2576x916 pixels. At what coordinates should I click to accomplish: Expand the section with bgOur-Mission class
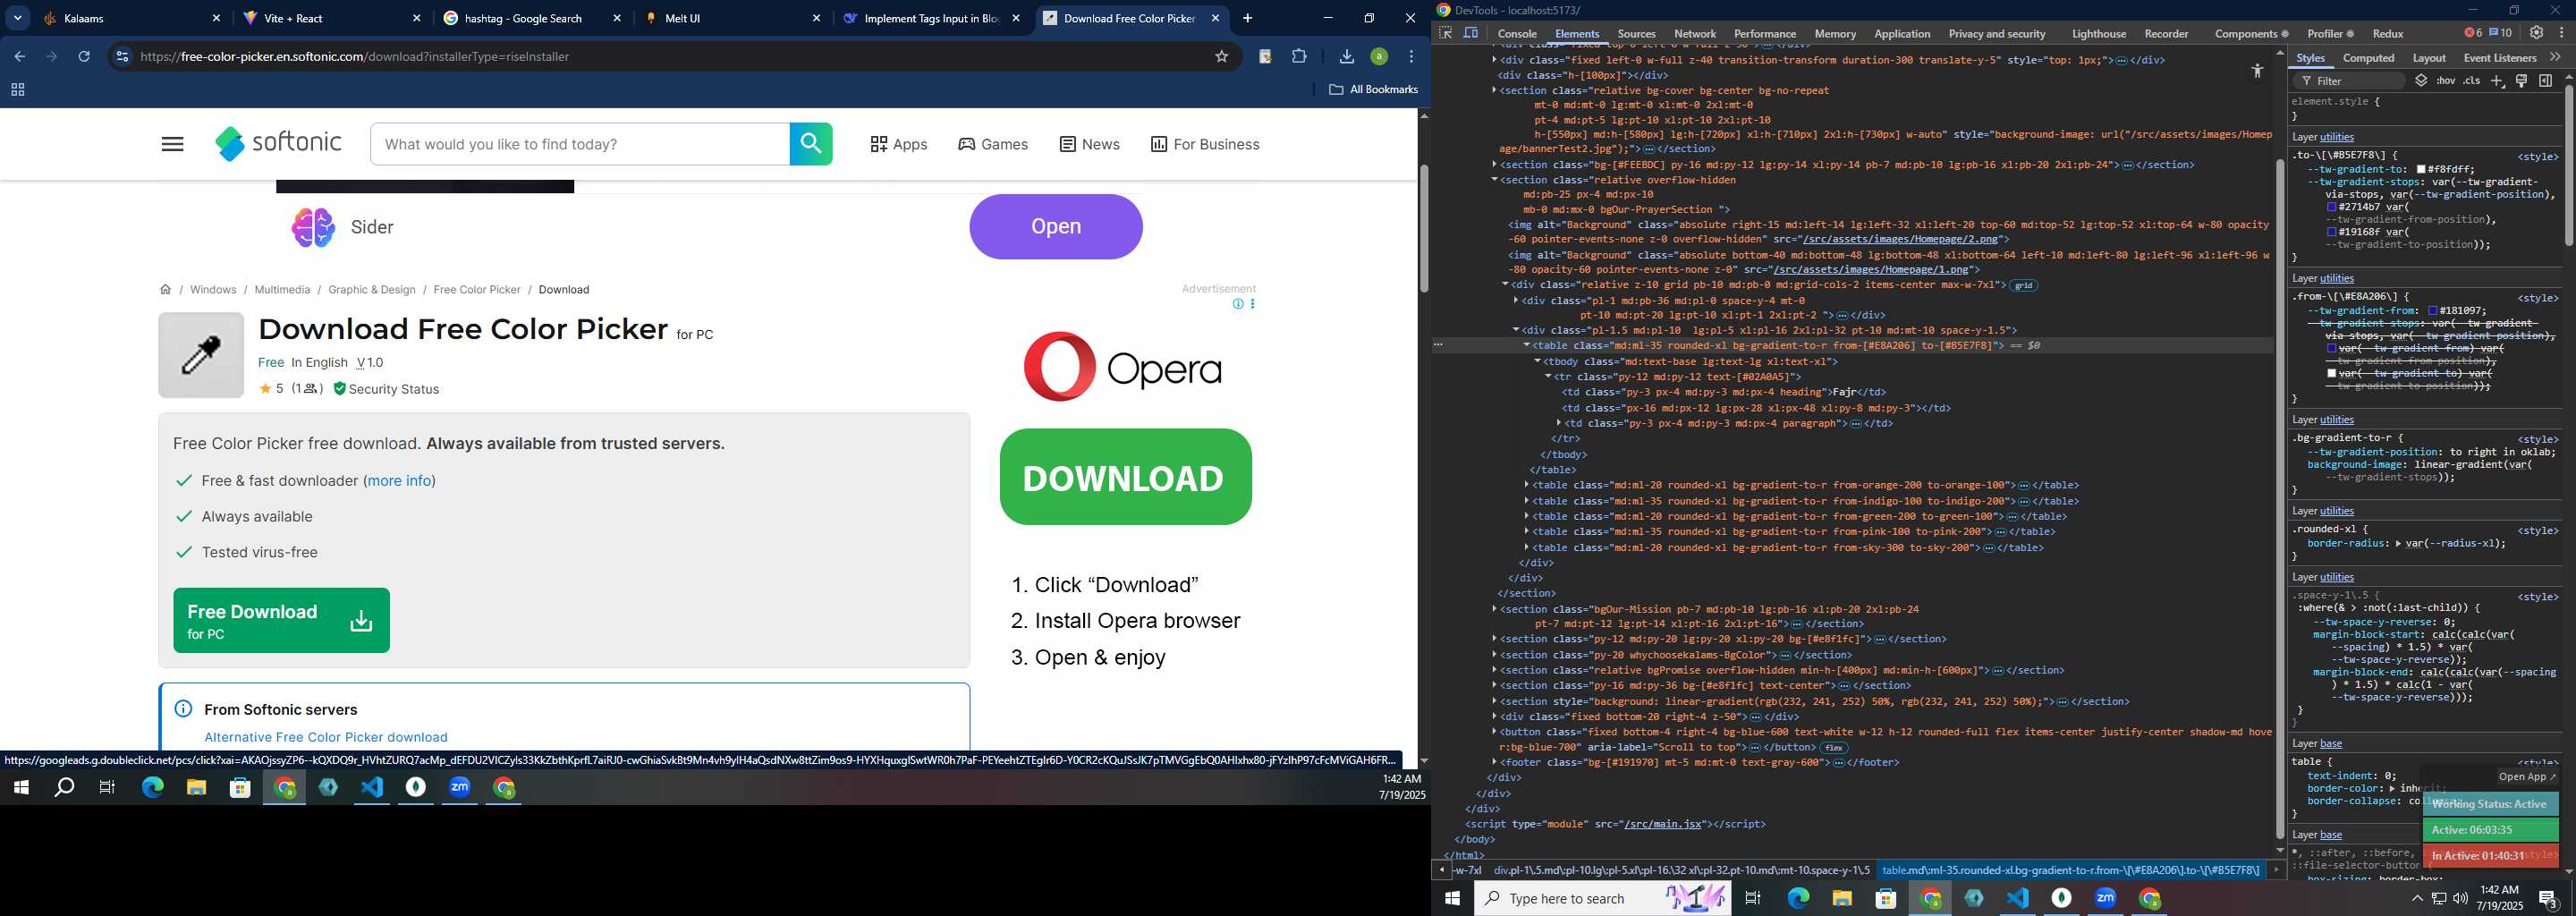(x=1495, y=609)
